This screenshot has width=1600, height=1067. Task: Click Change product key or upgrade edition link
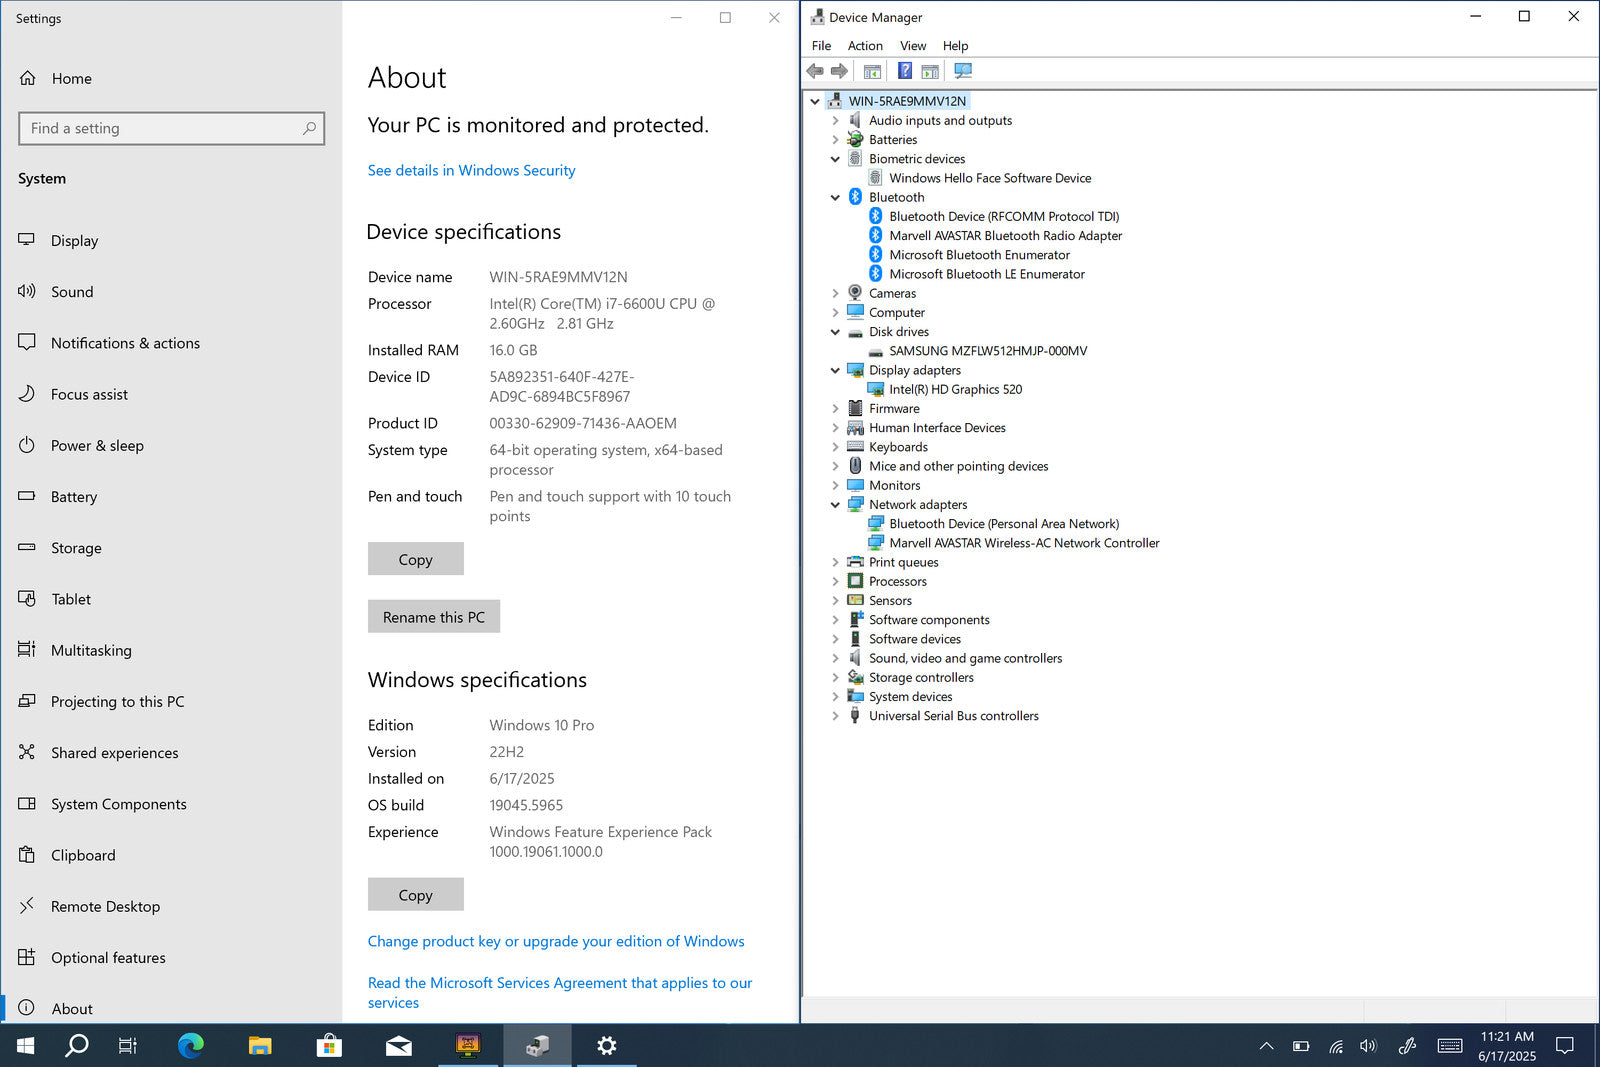click(x=556, y=941)
